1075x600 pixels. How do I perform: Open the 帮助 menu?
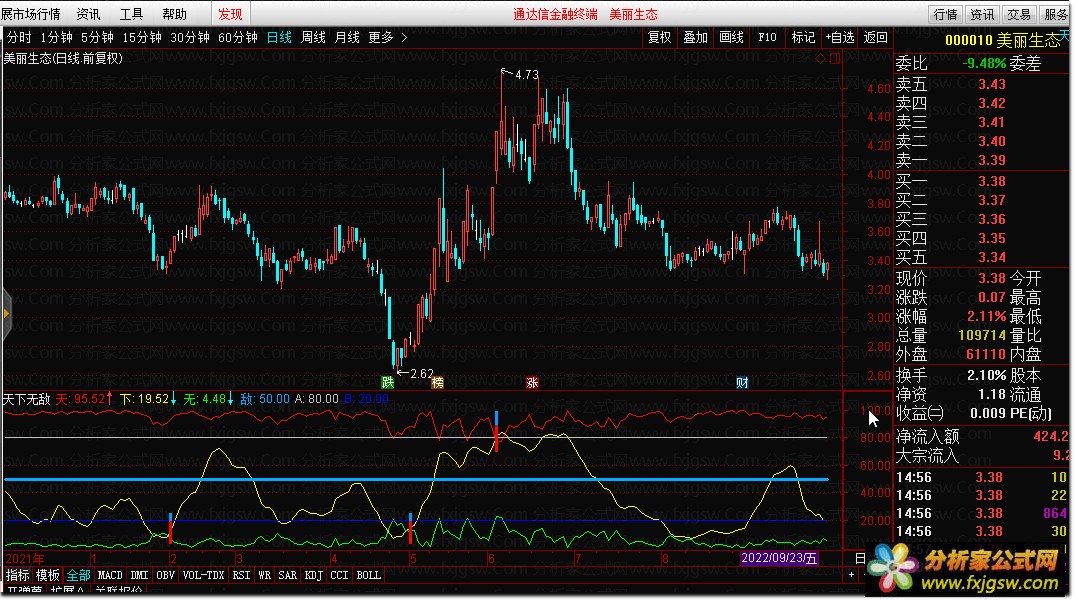[x=174, y=14]
